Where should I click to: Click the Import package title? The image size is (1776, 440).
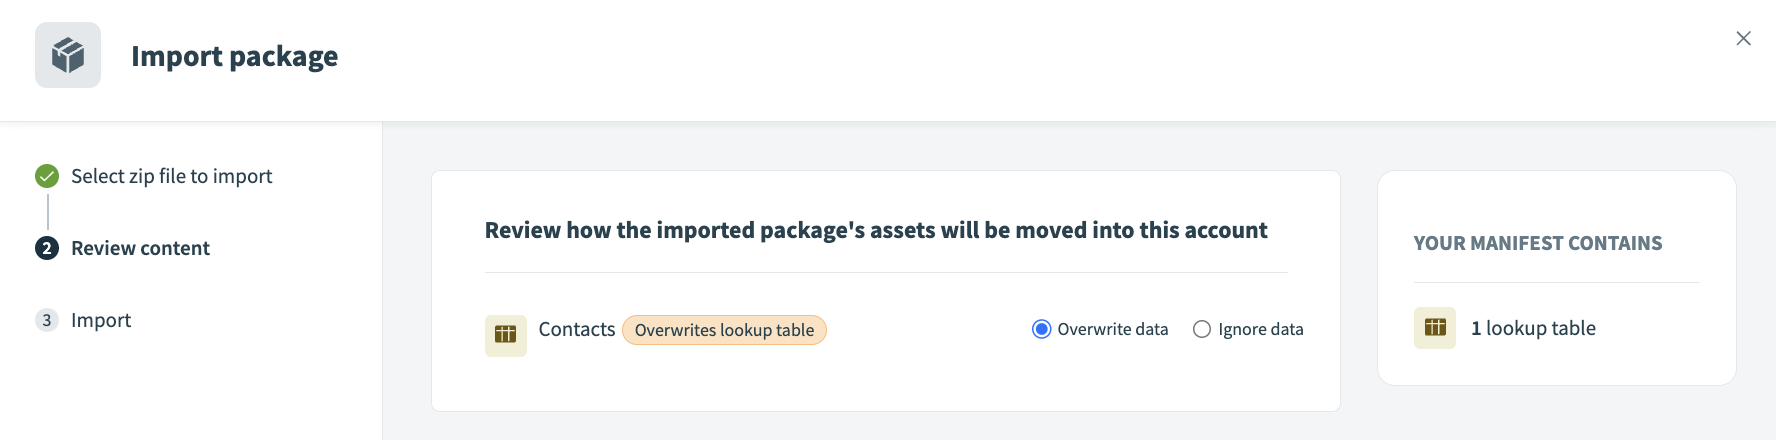(234, 56)
